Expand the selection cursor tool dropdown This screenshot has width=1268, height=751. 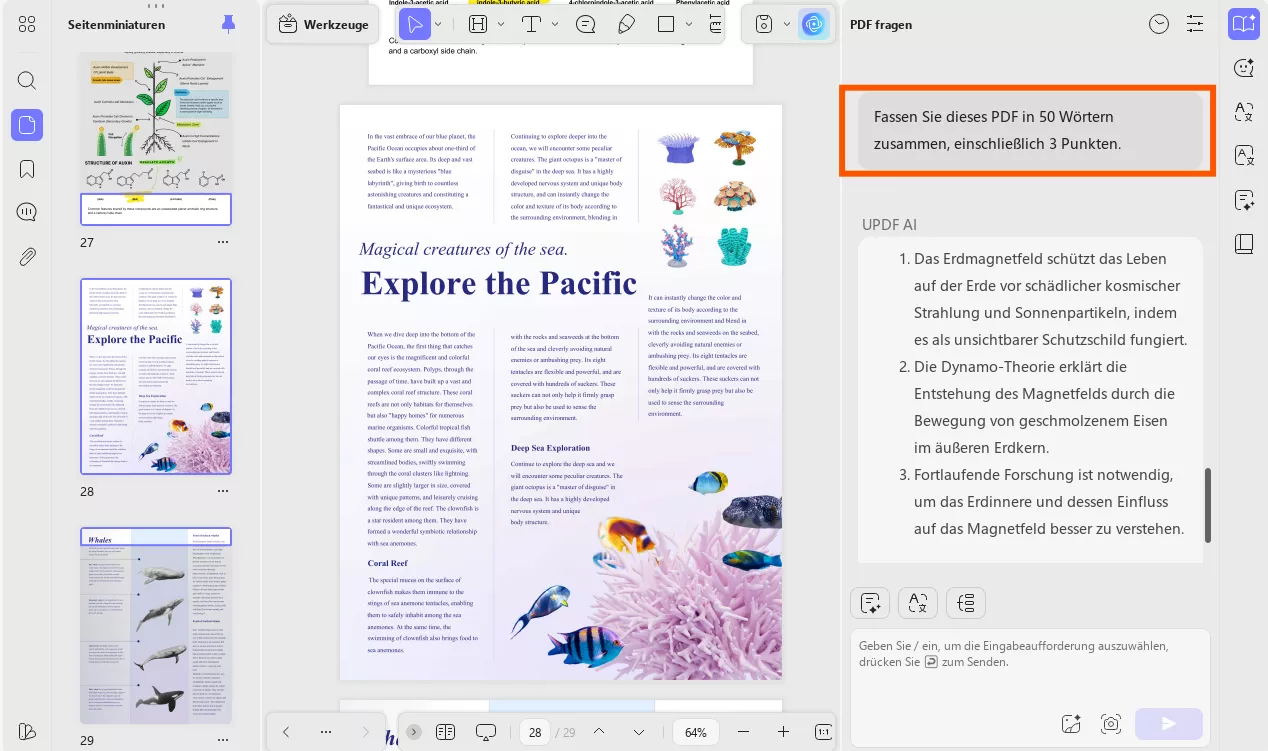(438, 25)
